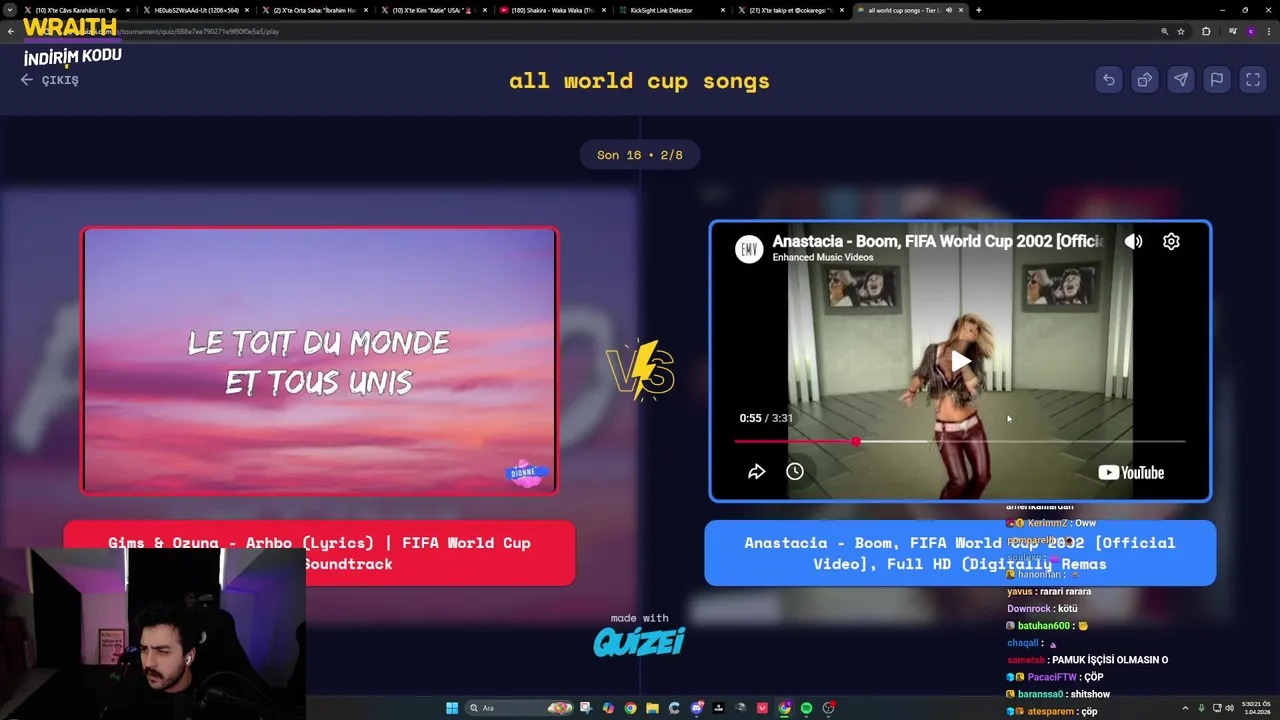Open YouTube player settings gear
This screenshot has width=1280, height=720.
coord(1171,241)
